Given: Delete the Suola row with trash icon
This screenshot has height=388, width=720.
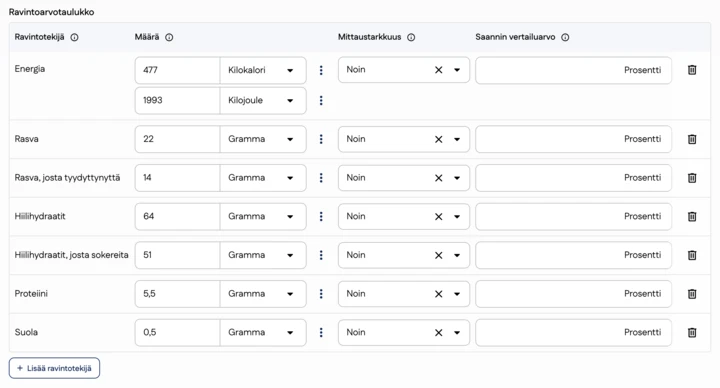Looking at the screenshot, I should tap(692, 332).
